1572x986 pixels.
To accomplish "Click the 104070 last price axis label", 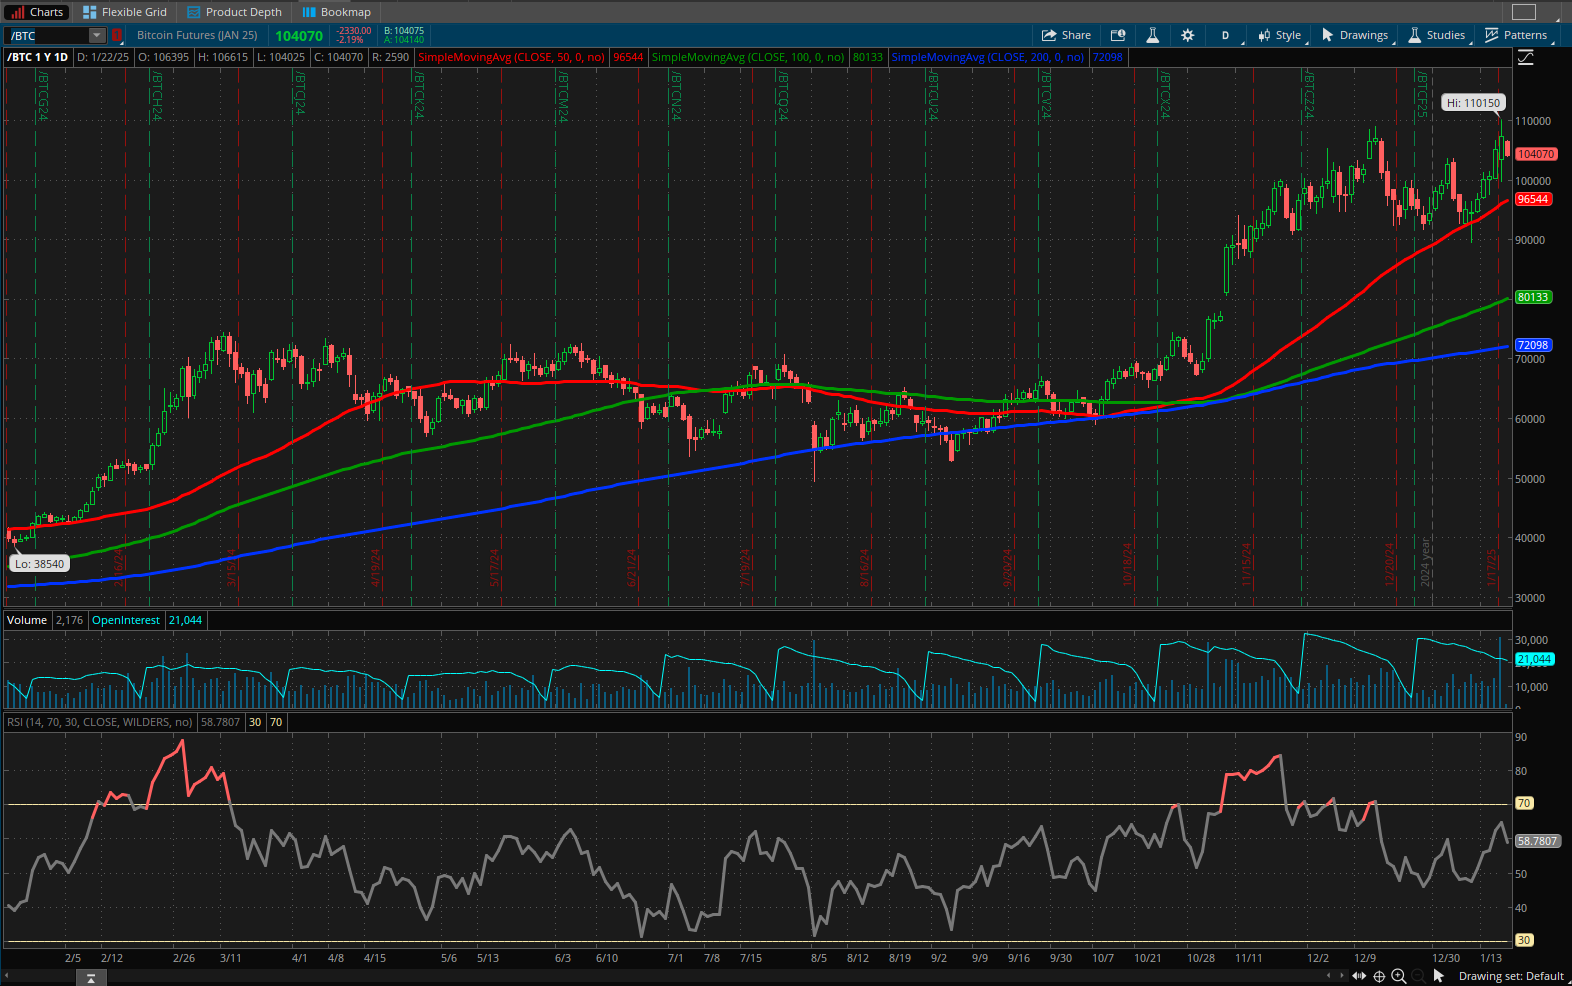I will click(1536, 154).
